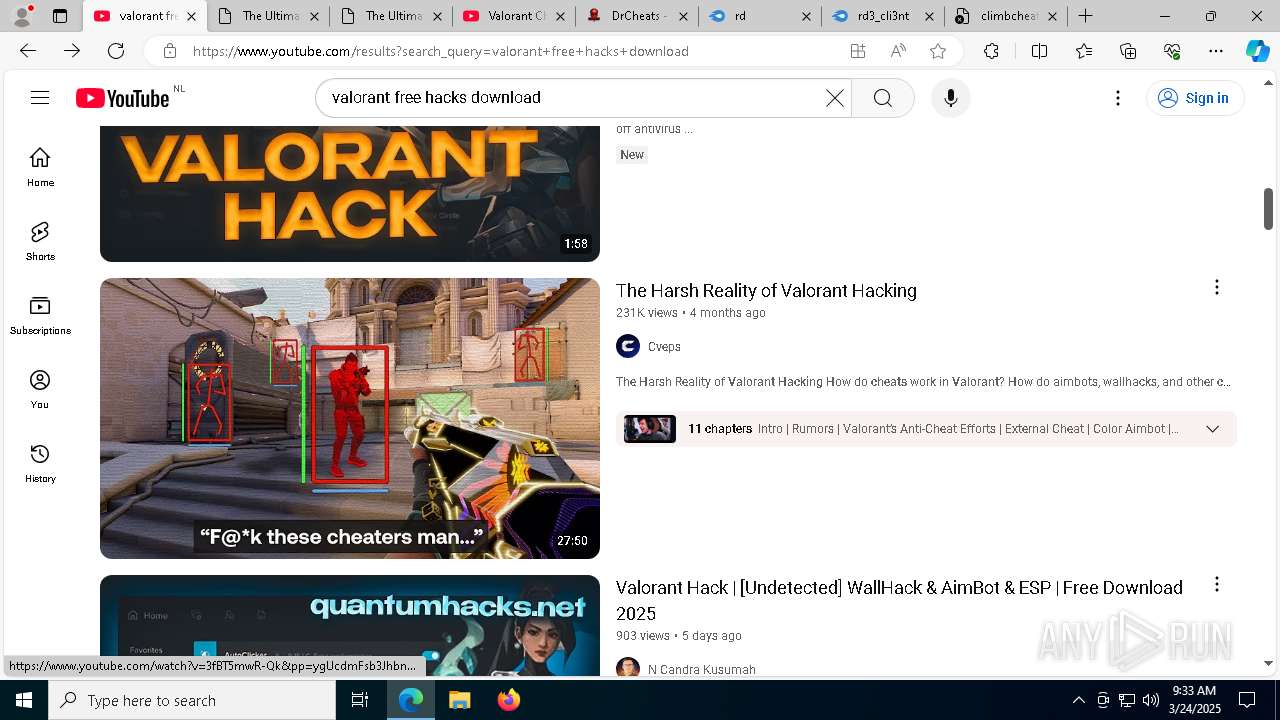Sign in to YouTube
The image size is (1280, 720).
point(1194,97)
